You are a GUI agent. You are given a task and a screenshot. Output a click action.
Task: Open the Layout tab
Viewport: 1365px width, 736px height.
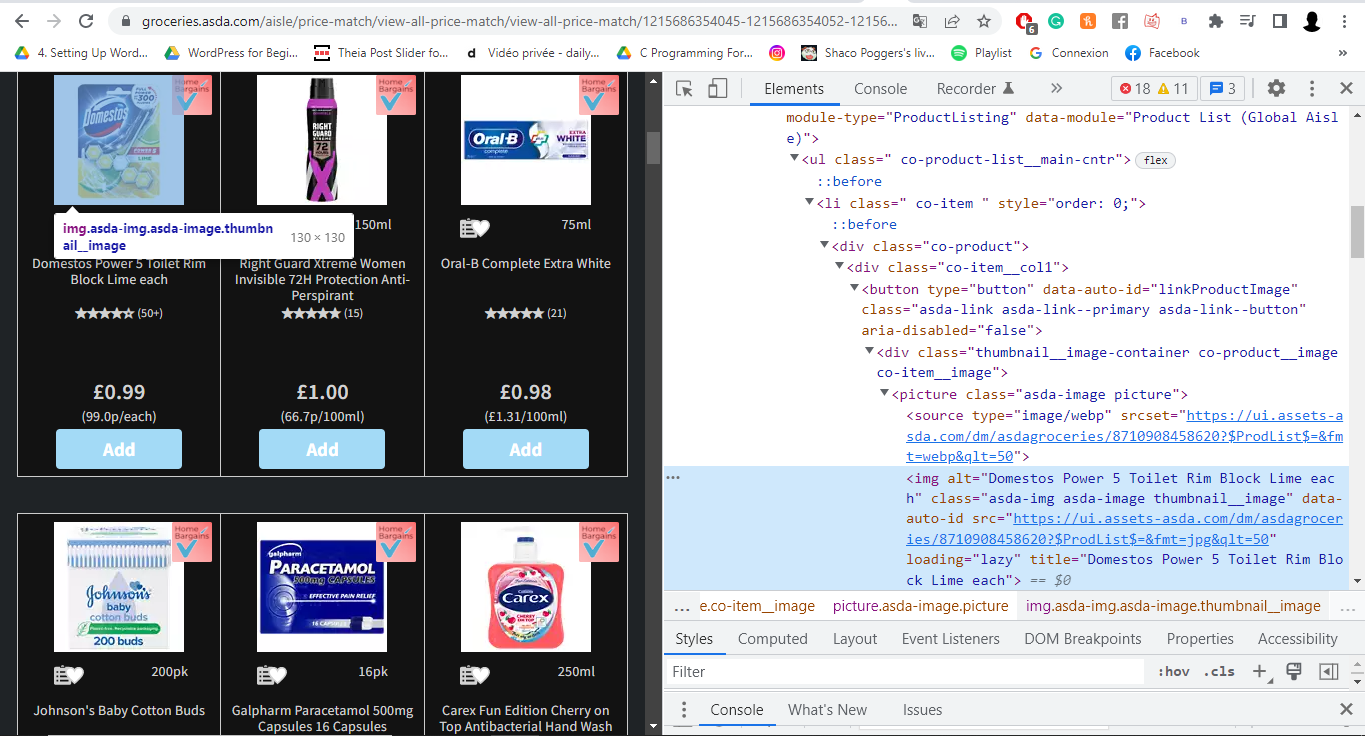[855, 639]
